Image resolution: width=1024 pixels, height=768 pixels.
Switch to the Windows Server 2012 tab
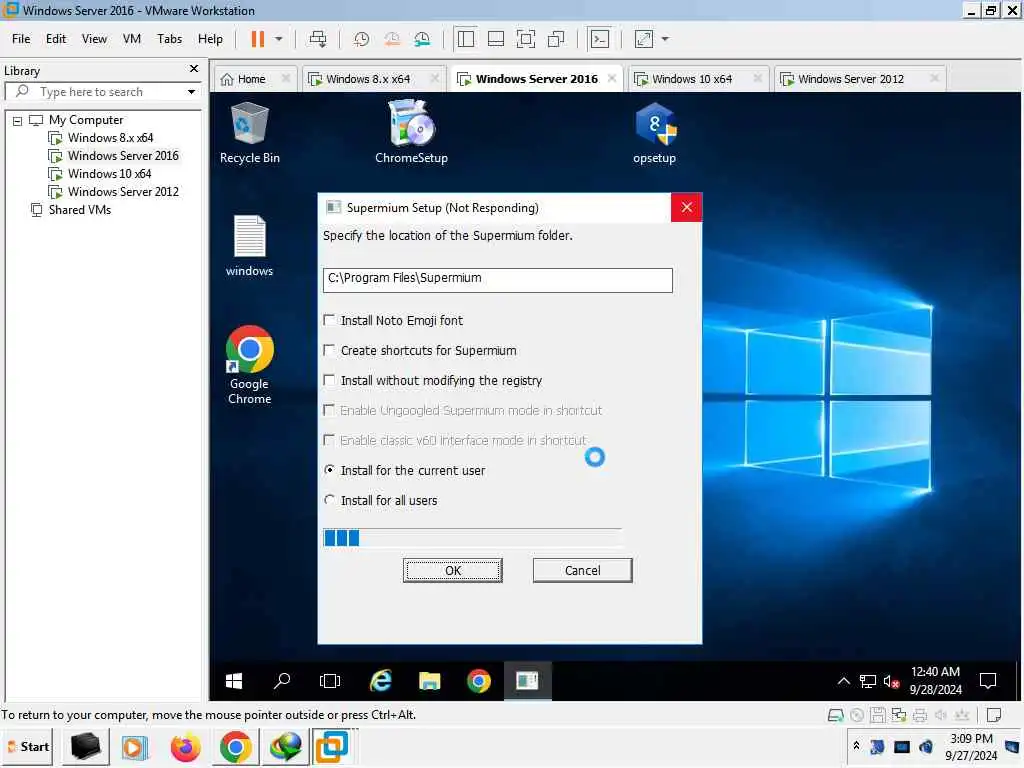click(x=850, y=79)
